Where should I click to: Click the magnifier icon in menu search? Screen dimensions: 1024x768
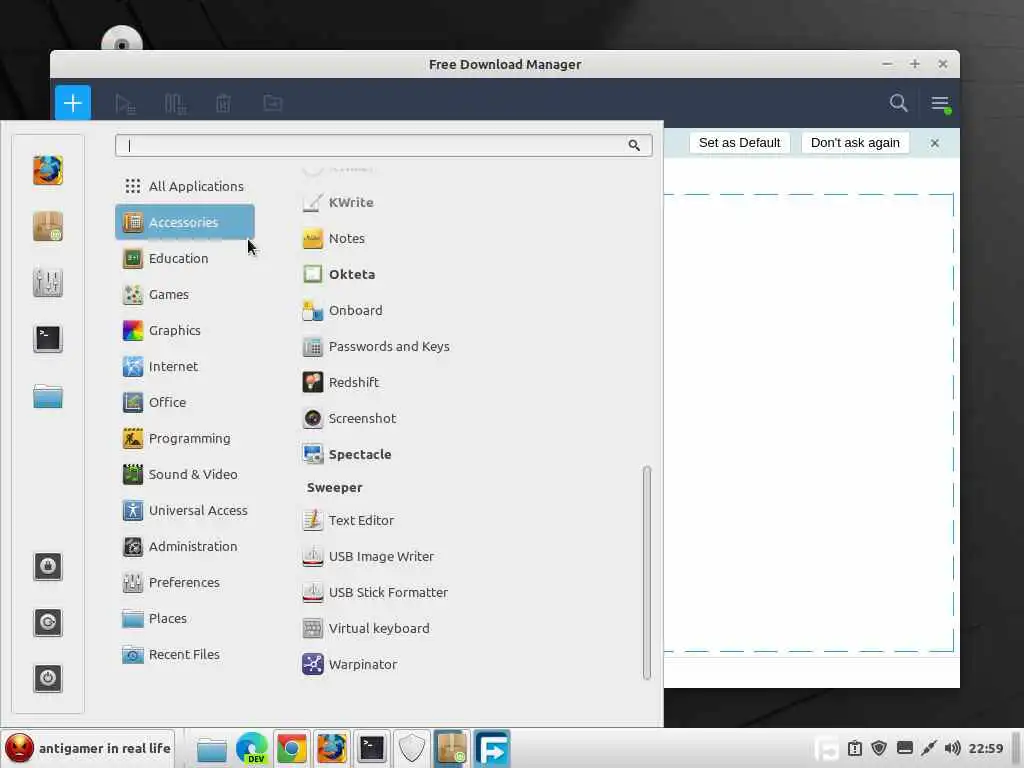pyautogui.click(x=633, y=145)
